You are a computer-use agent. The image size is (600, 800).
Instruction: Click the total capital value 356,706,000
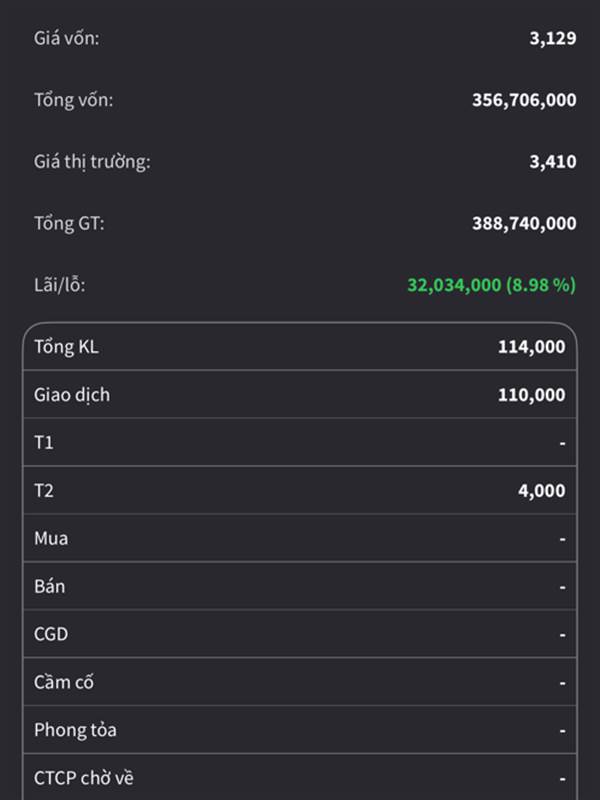[x=523, y=100]
